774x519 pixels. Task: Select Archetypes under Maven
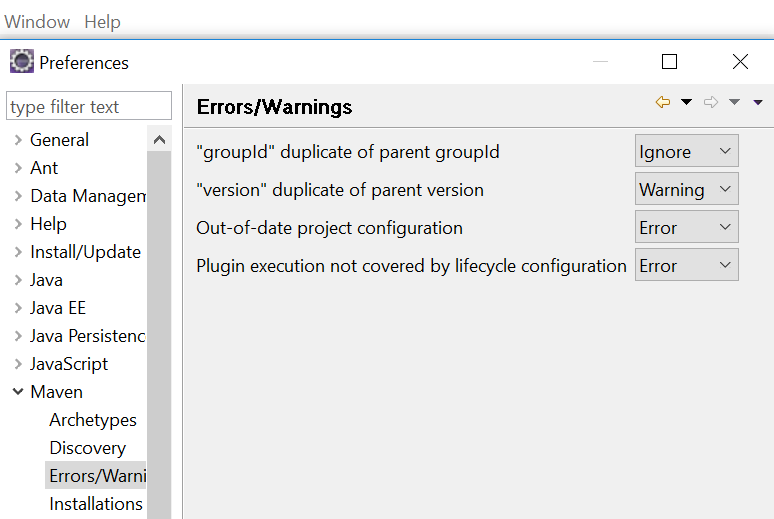point(93,420)
